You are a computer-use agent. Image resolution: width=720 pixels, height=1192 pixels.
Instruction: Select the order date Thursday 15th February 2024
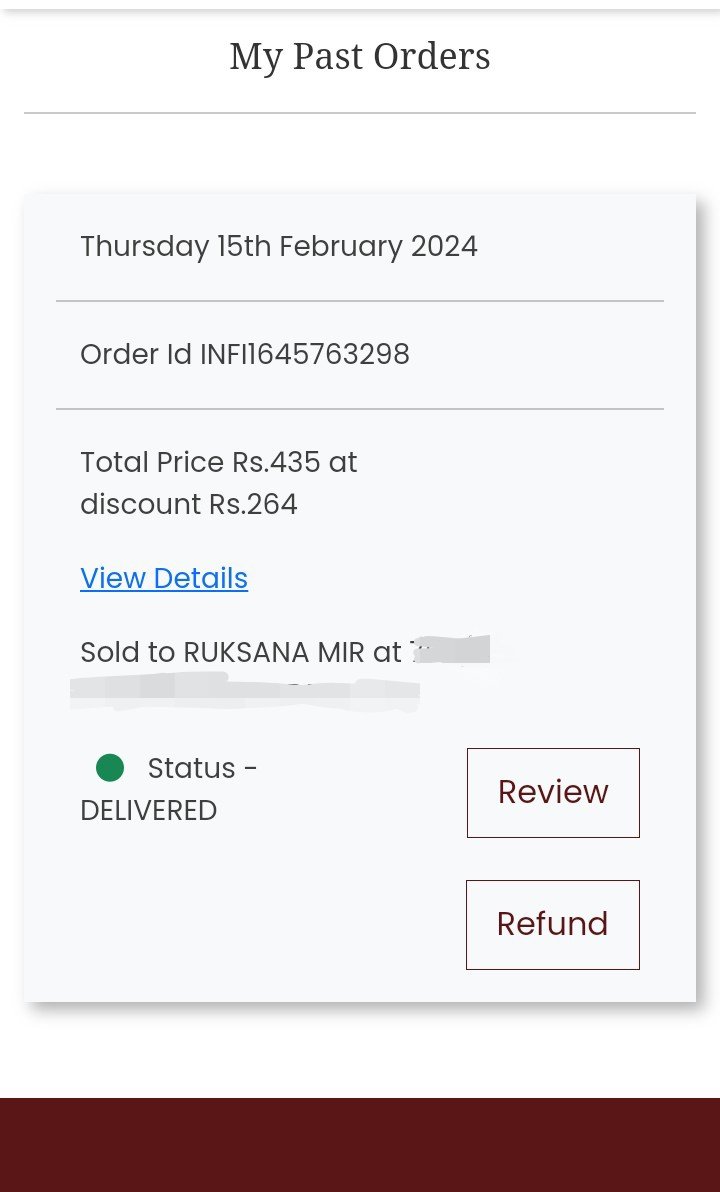[279, 246]
